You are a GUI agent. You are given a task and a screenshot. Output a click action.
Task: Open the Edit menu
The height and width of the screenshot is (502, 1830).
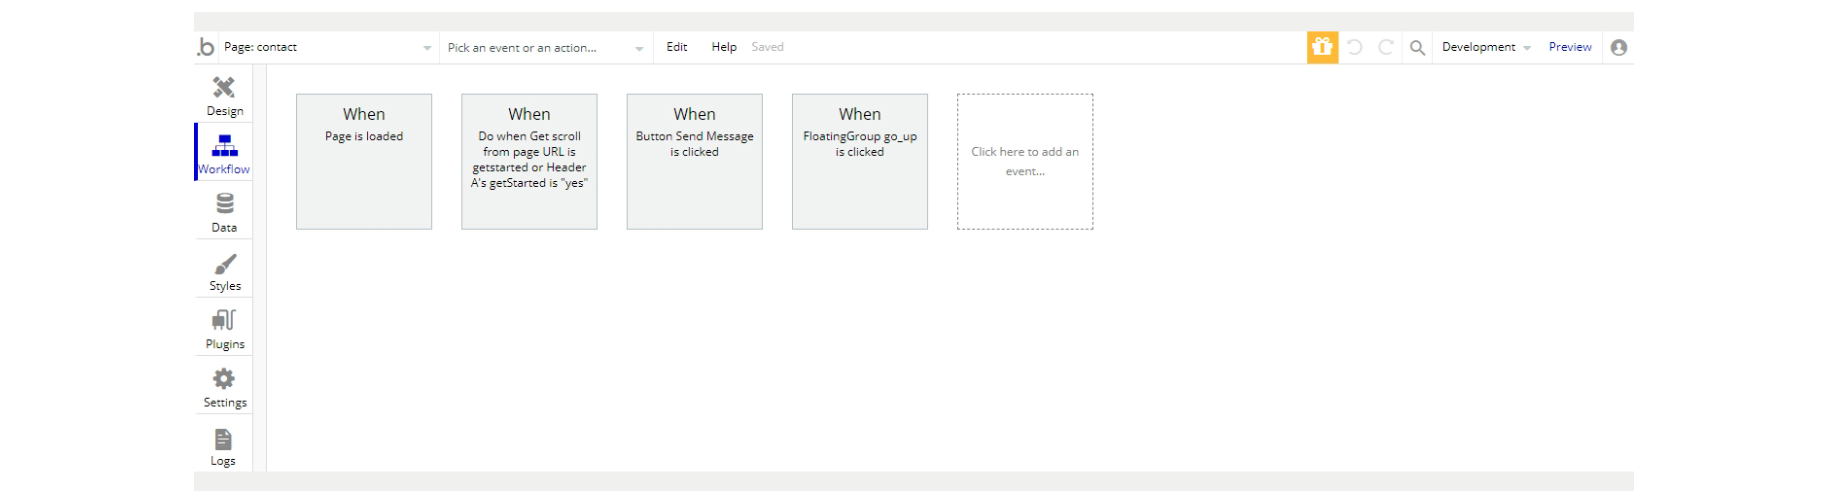[677, 47]
